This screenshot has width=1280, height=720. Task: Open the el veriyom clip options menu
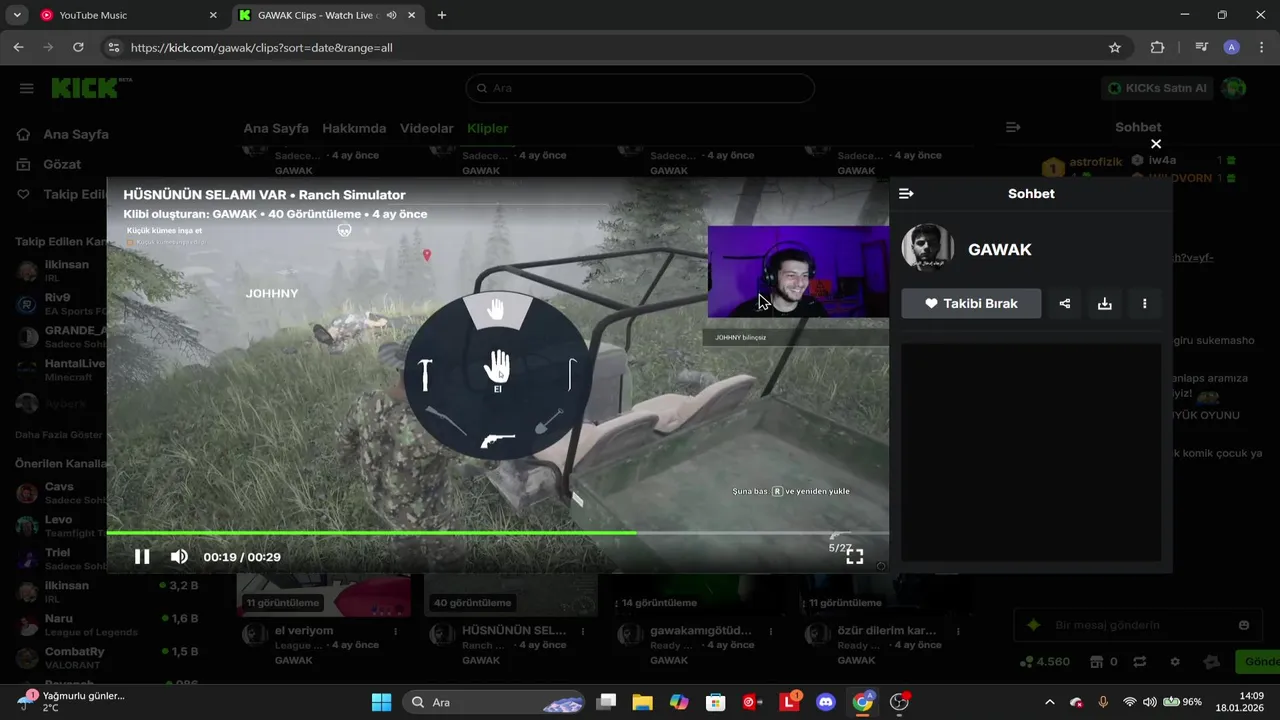[396, 632]
